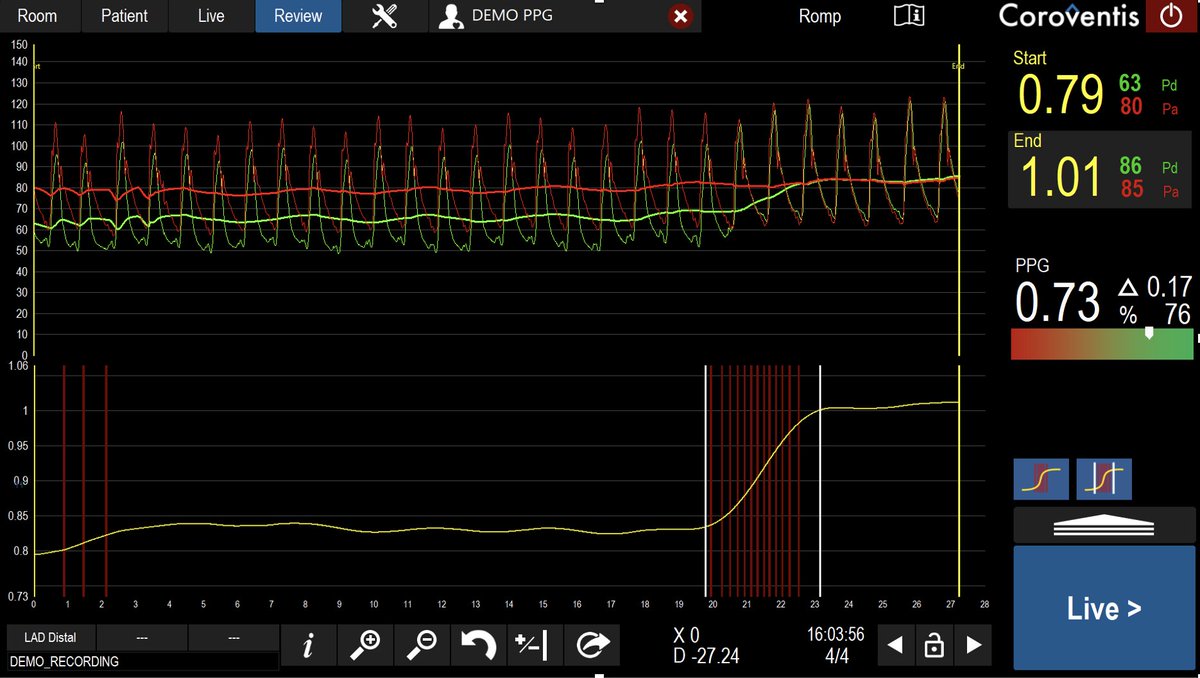Click the PPG red-green color scale marker
This screenshot has height=678, width=1200.
tap(1148, 333)
